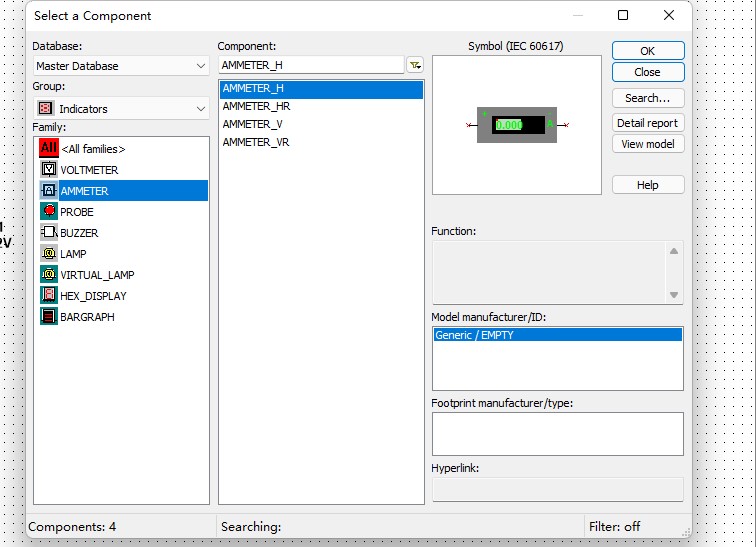Open the Search... dialog
This screenshot has width=756, height=547.
coord(648,98)
